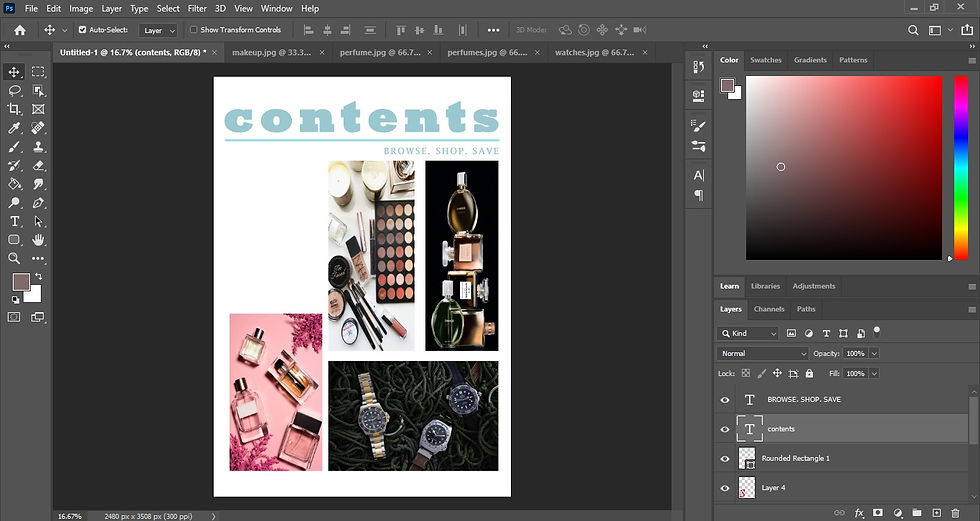The height and width of the screenshot is (521, 980).
Task: Click the foreground color swatch in toolbox
Action: [20, 282]
